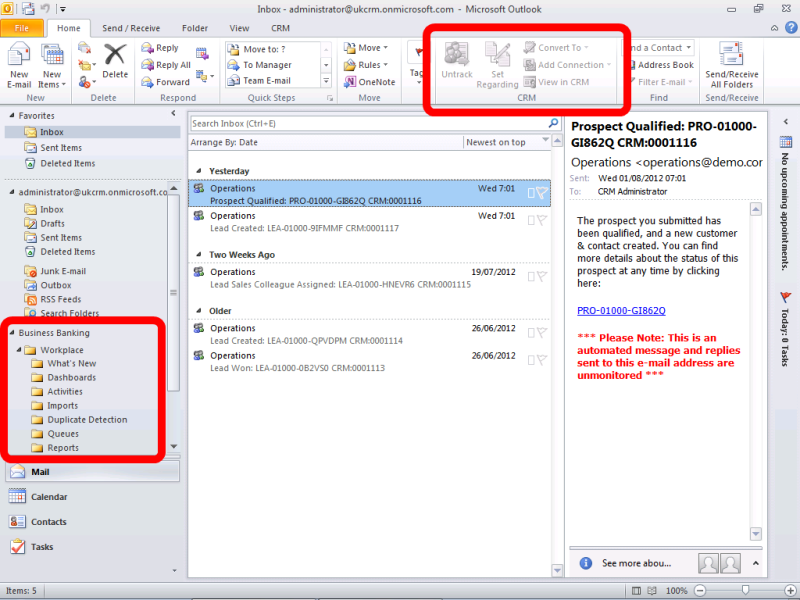The image size is (800, 600).
Task: Click in the Search Inbox field
Action: point(368,123)
